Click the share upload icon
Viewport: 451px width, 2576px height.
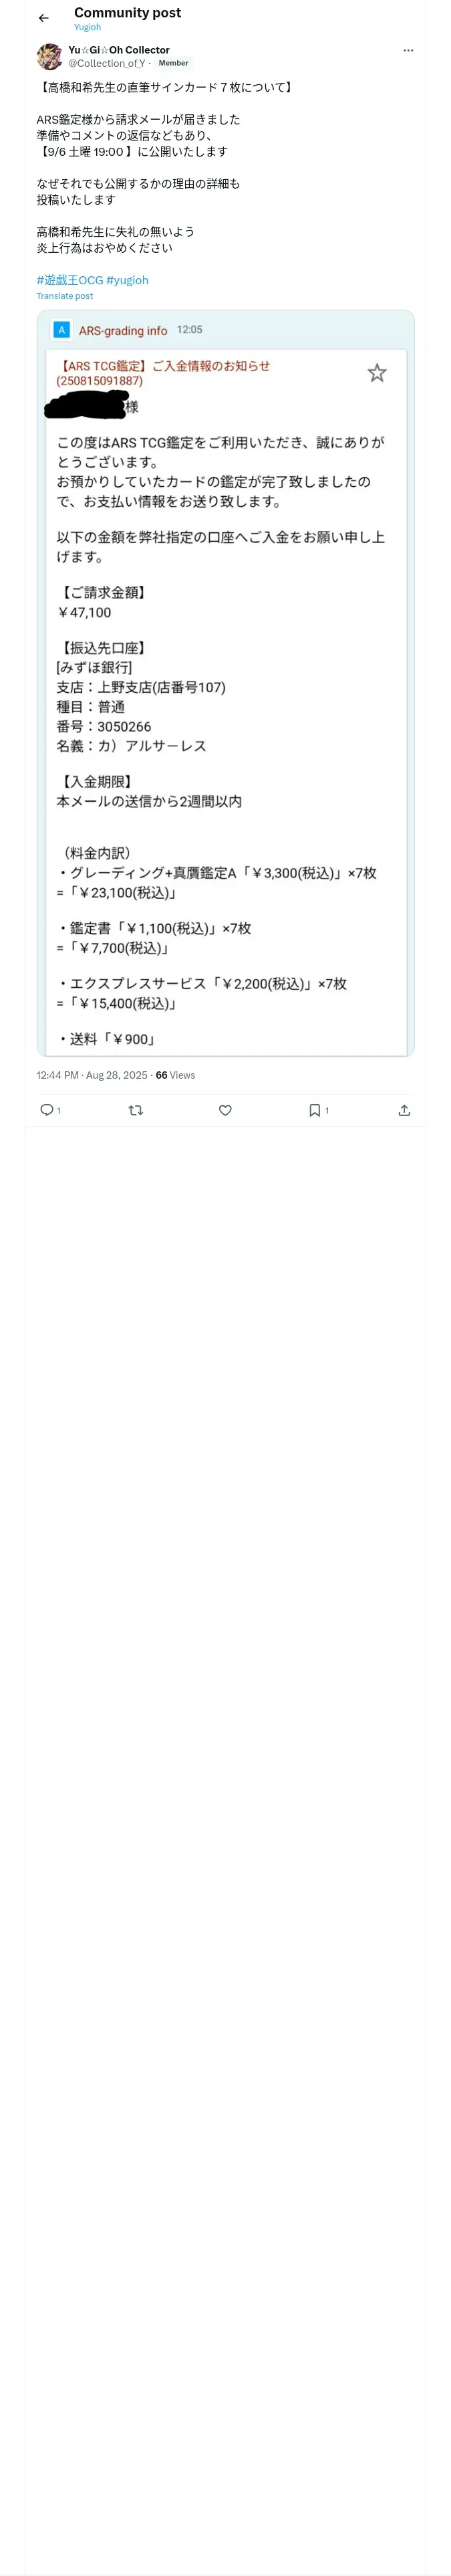pyautogui.click(x=404, y=1110)
